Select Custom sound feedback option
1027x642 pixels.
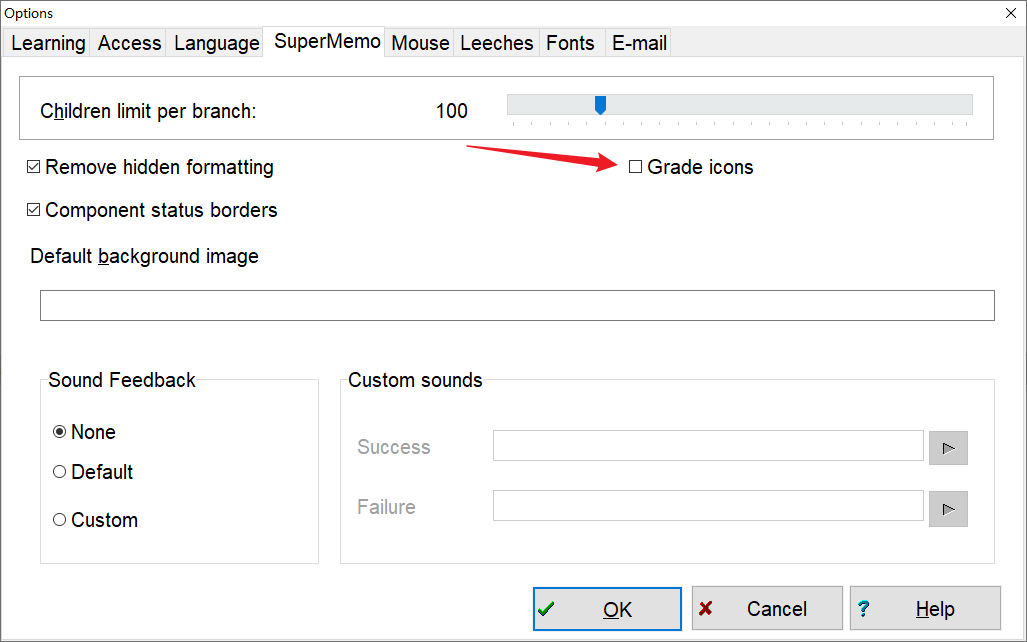pos(60,520)
